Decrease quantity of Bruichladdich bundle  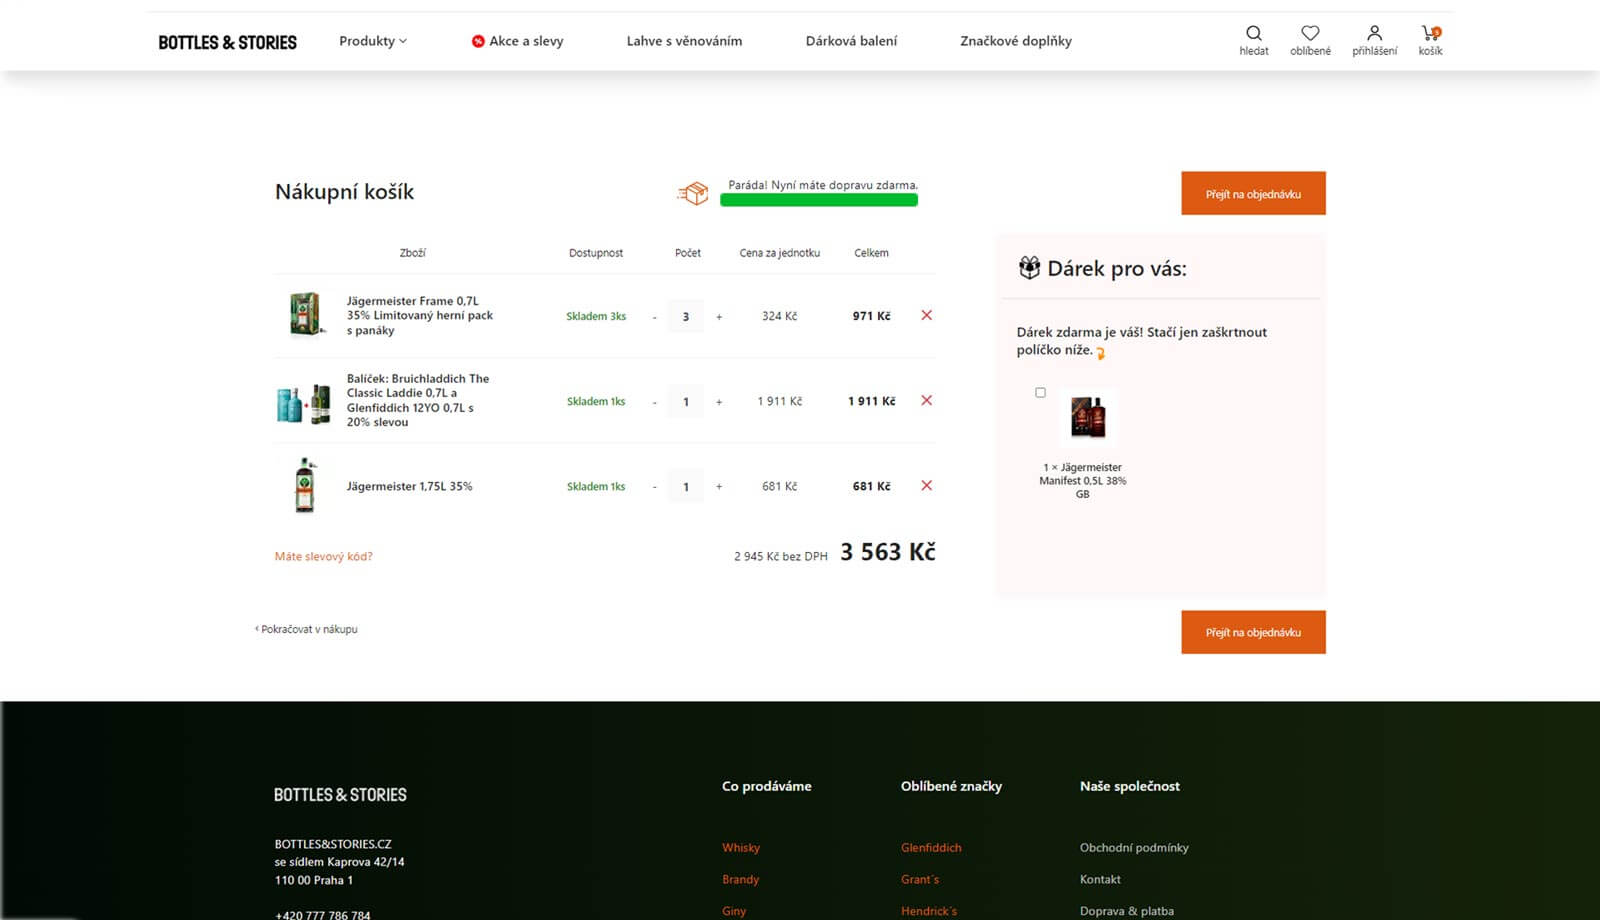[x=654, y=402]
